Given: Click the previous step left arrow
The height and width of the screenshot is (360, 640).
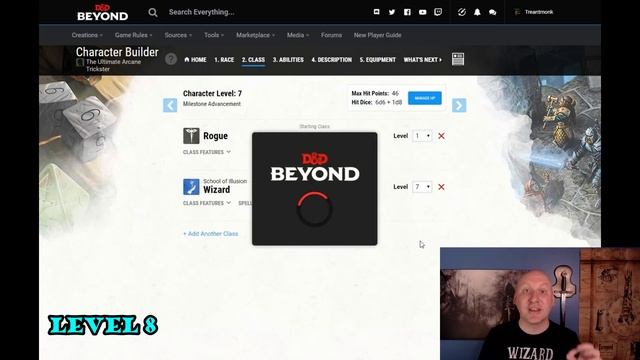Looking at the screenshot, I should pos(170,105).
